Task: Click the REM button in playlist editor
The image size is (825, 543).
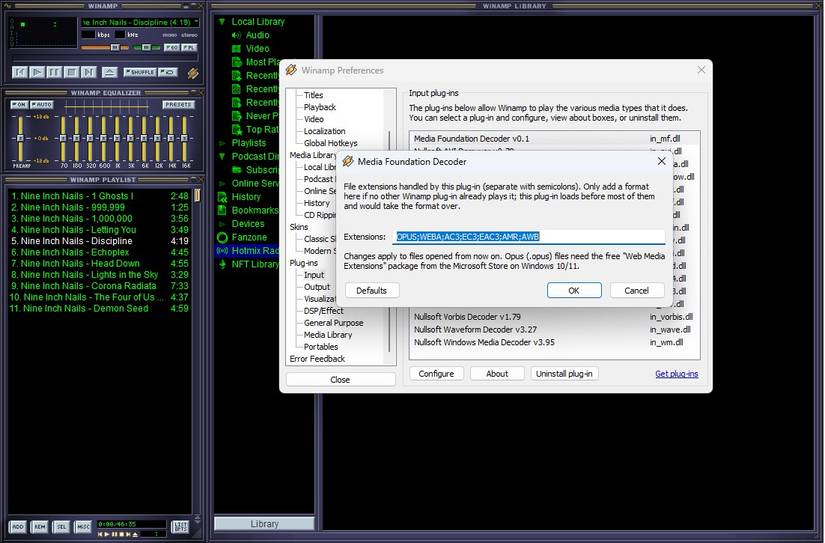Action: click(x=39, y=527)
